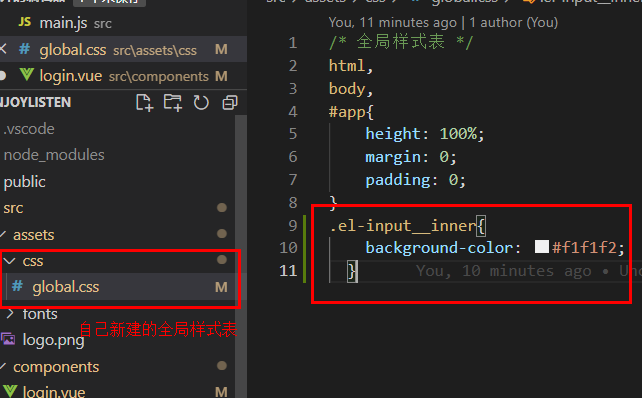642x398 pixels.
Task: Click the padding: 0; declaration
Action: tap(416, 180)
